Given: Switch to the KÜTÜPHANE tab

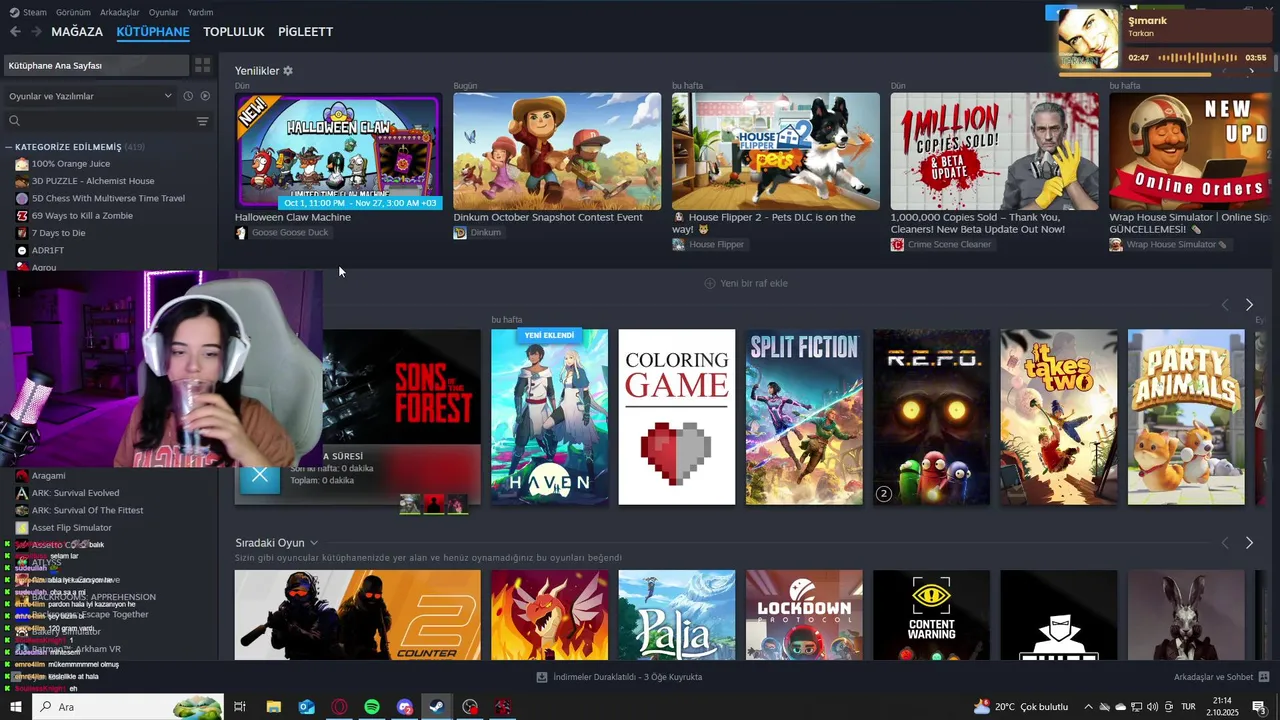Looking at the screenshot, I should coord(153,32).
